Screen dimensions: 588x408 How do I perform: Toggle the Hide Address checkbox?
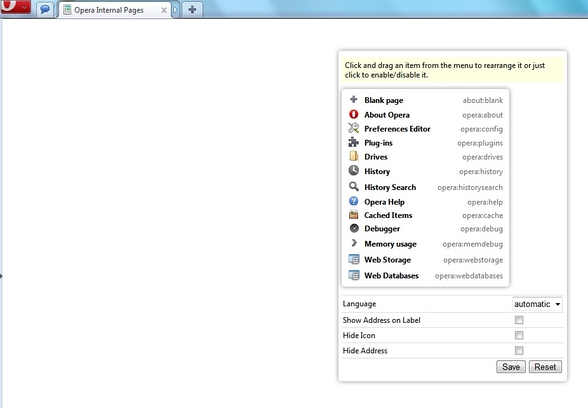pos(519,350)
